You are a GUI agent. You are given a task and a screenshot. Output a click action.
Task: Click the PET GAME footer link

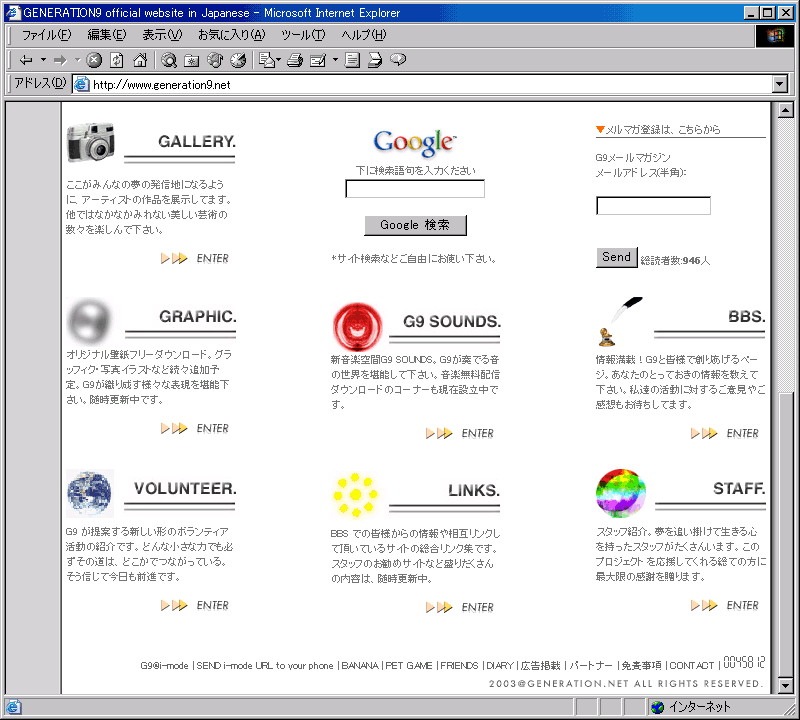(x=409, y=665)
